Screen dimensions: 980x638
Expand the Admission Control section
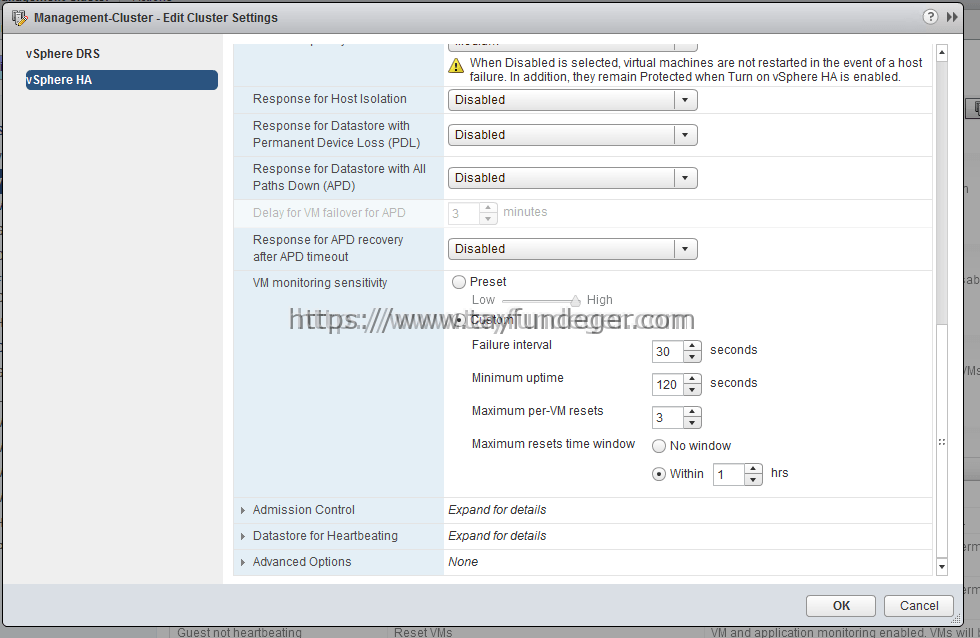242,511
